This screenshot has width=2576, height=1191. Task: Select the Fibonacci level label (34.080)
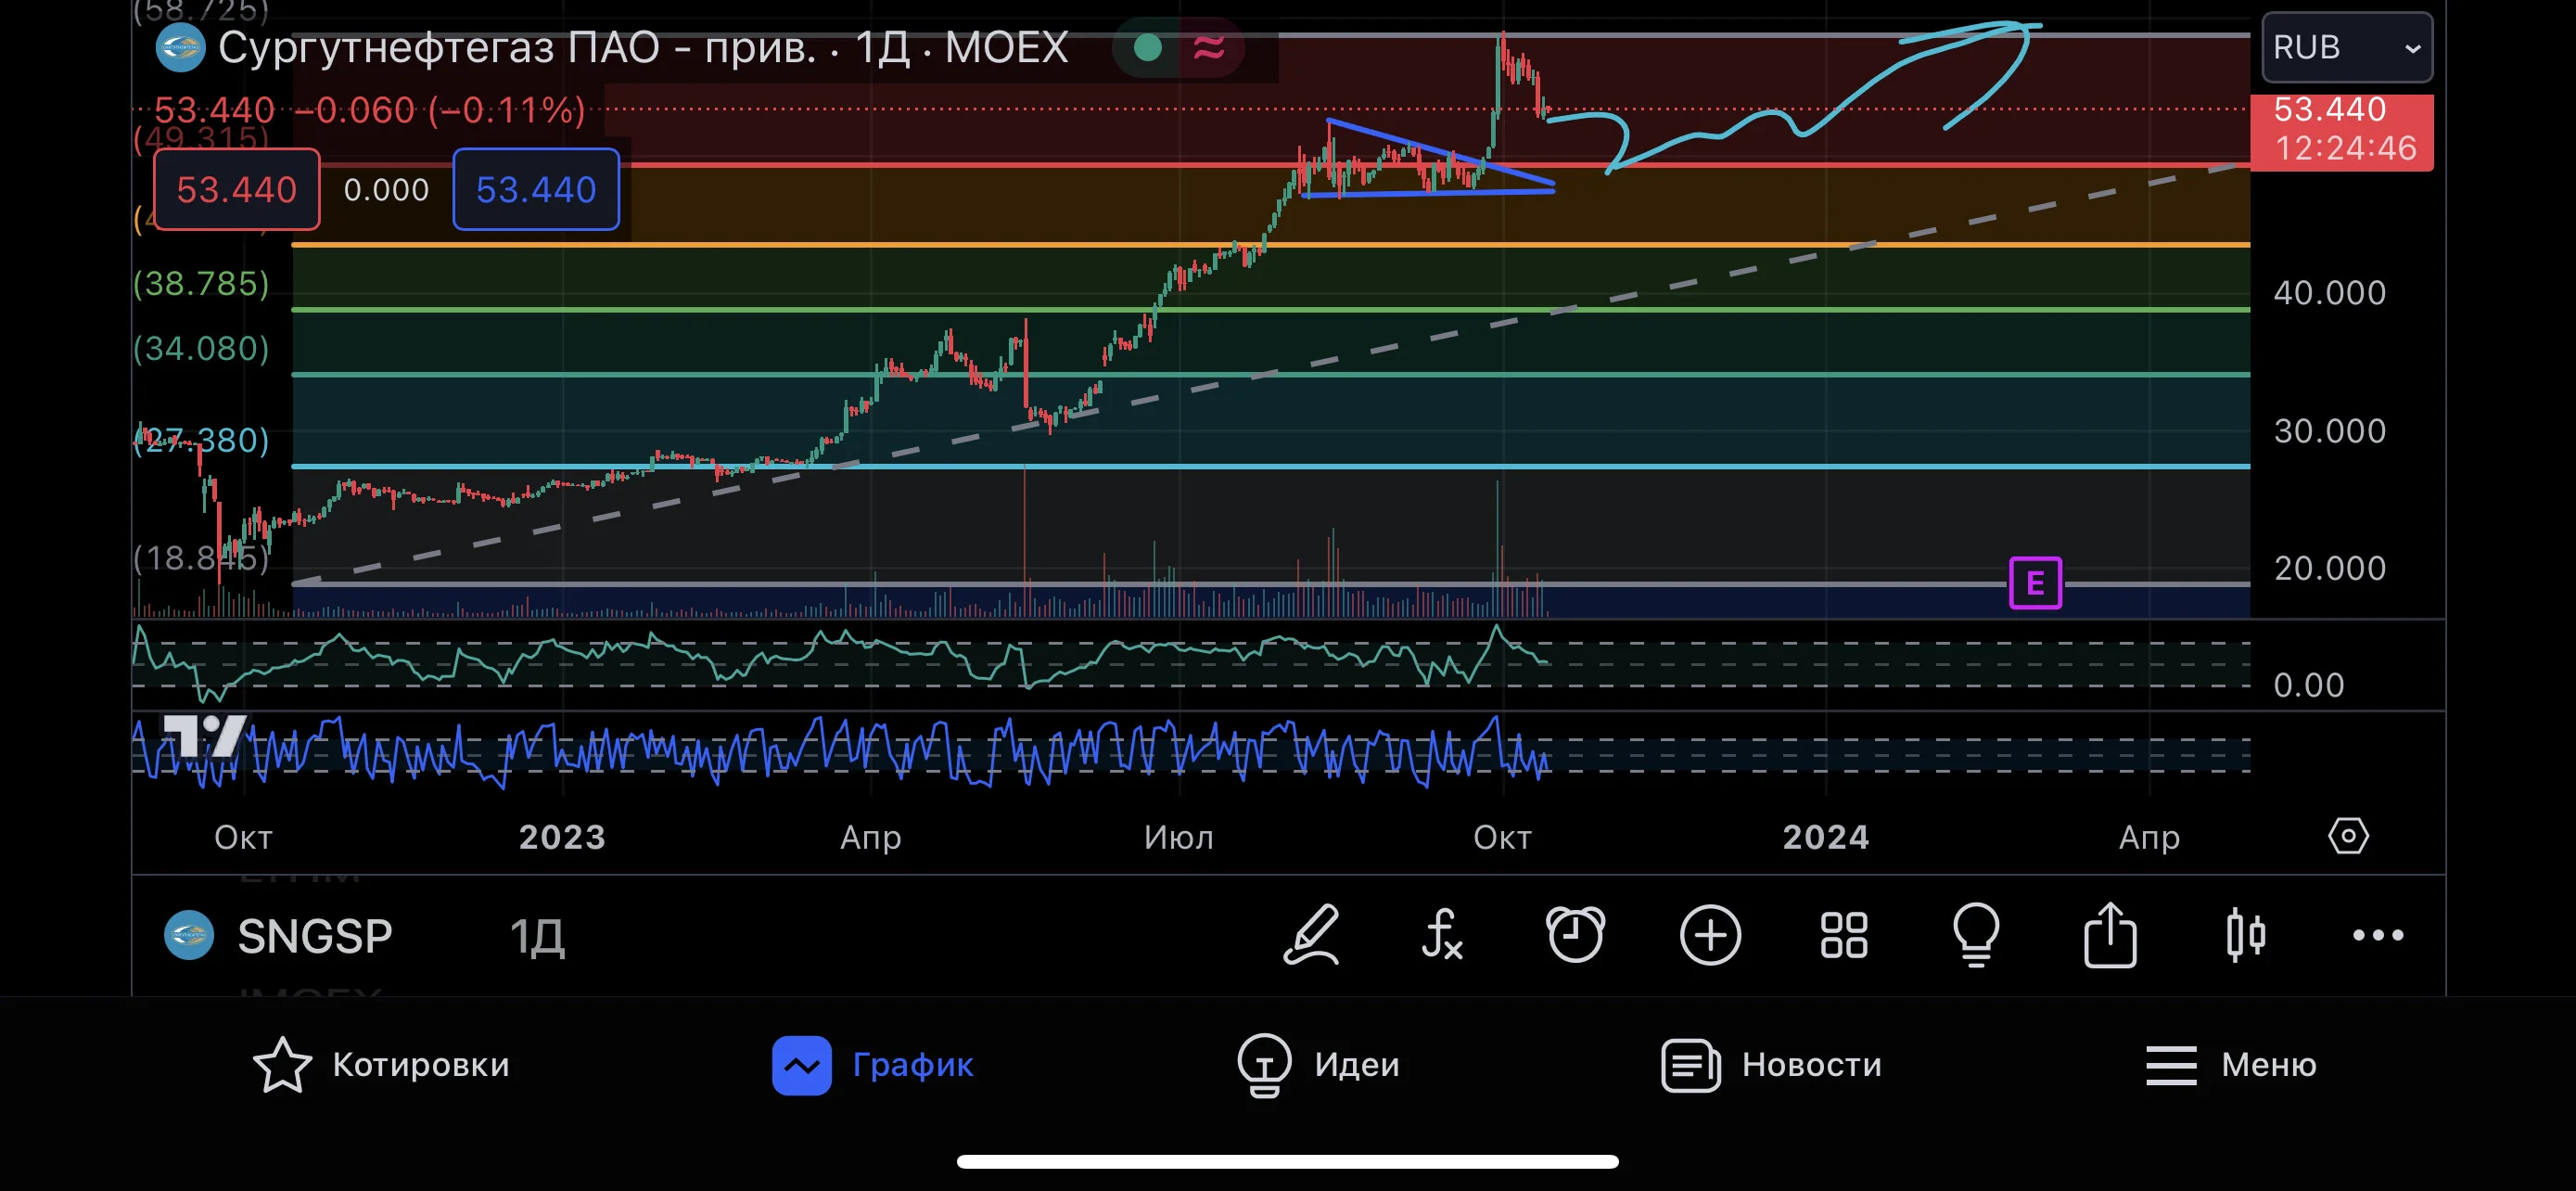(201, 348)
